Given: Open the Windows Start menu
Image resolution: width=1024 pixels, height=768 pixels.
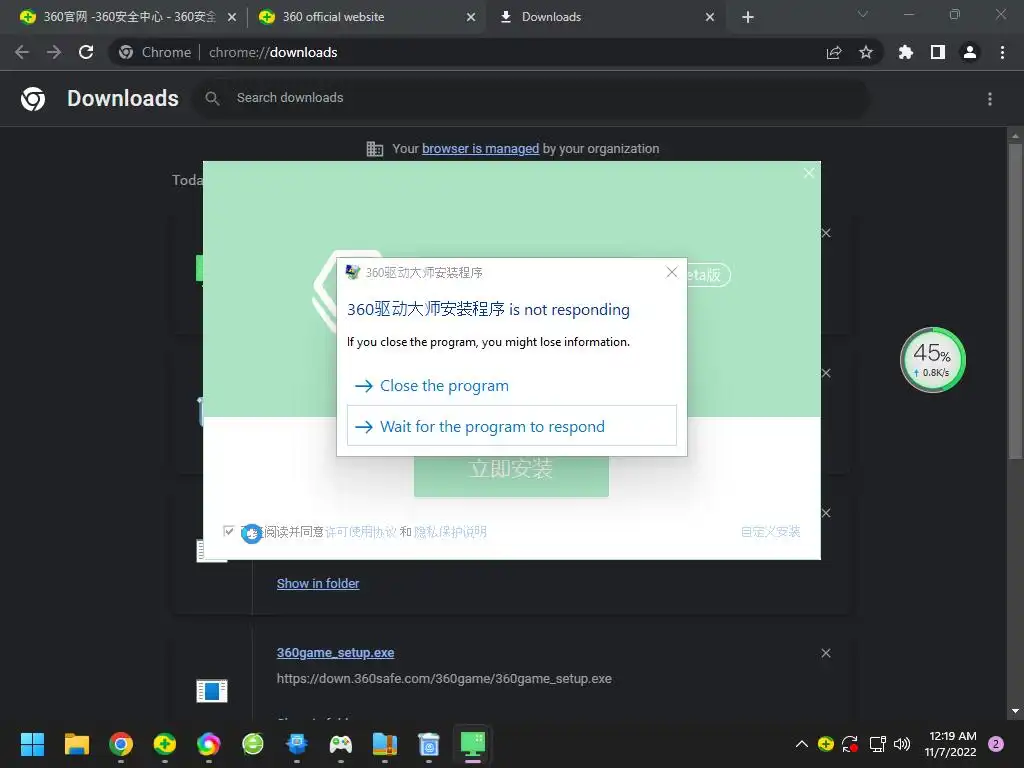Looking at the screenshot, I should (x=32, y=744).
